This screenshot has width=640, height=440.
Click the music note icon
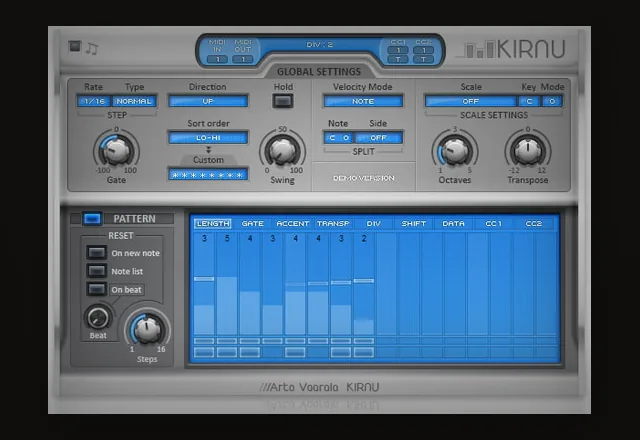[92, 49]
